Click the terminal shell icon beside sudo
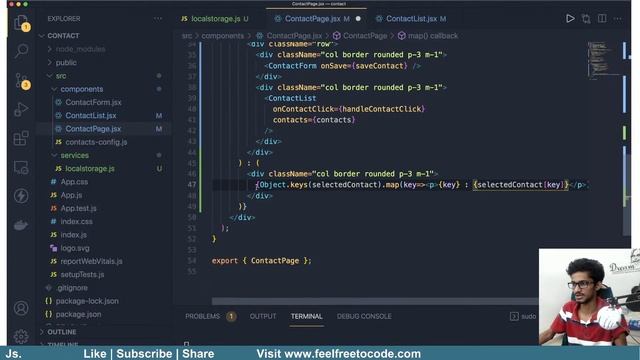This screenshot has height=360, width=640. point(514,316)
